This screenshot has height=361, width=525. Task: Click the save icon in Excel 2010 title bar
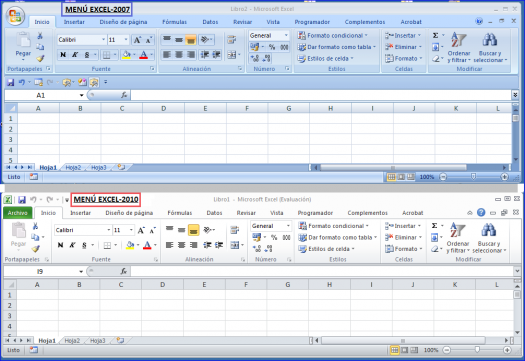tap(22, 200)
